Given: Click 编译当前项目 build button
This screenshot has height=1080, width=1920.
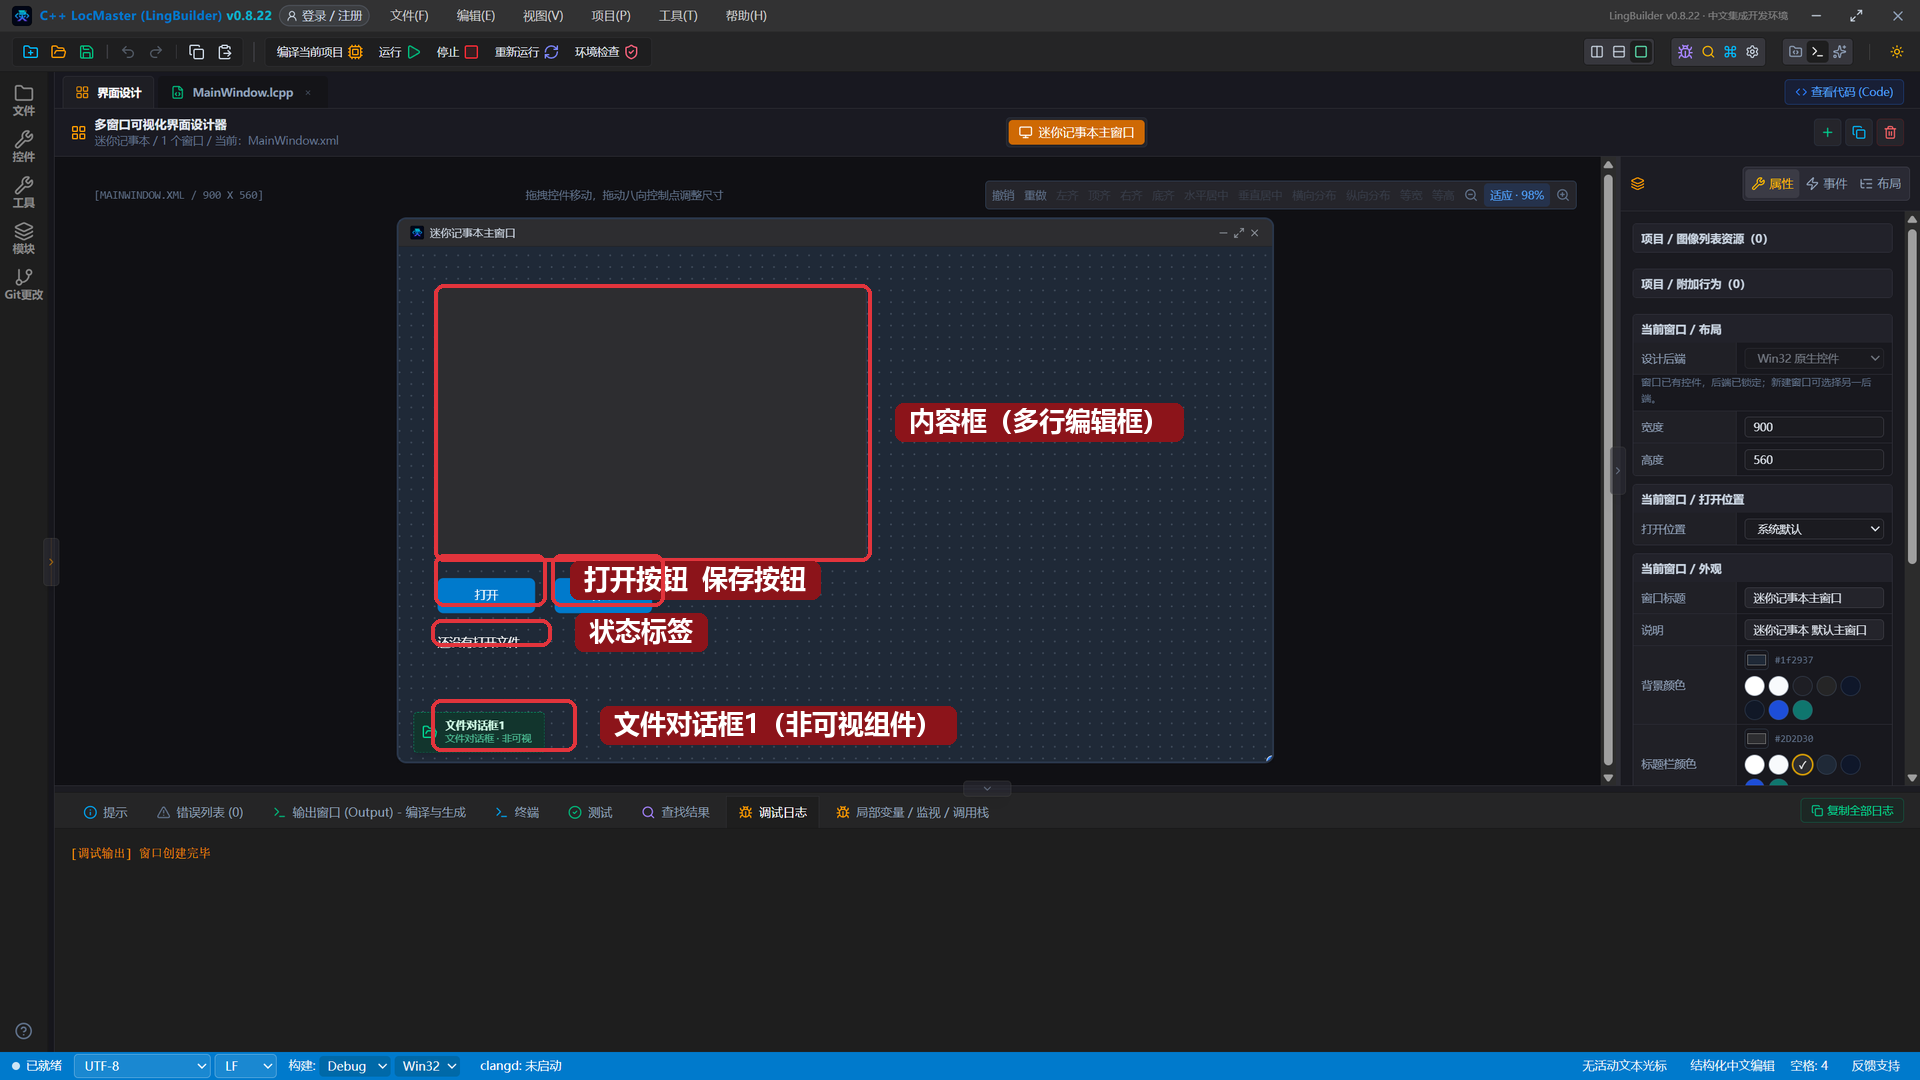Looking at the screenshot, I should pyautogui.click(x=319, y=52).
